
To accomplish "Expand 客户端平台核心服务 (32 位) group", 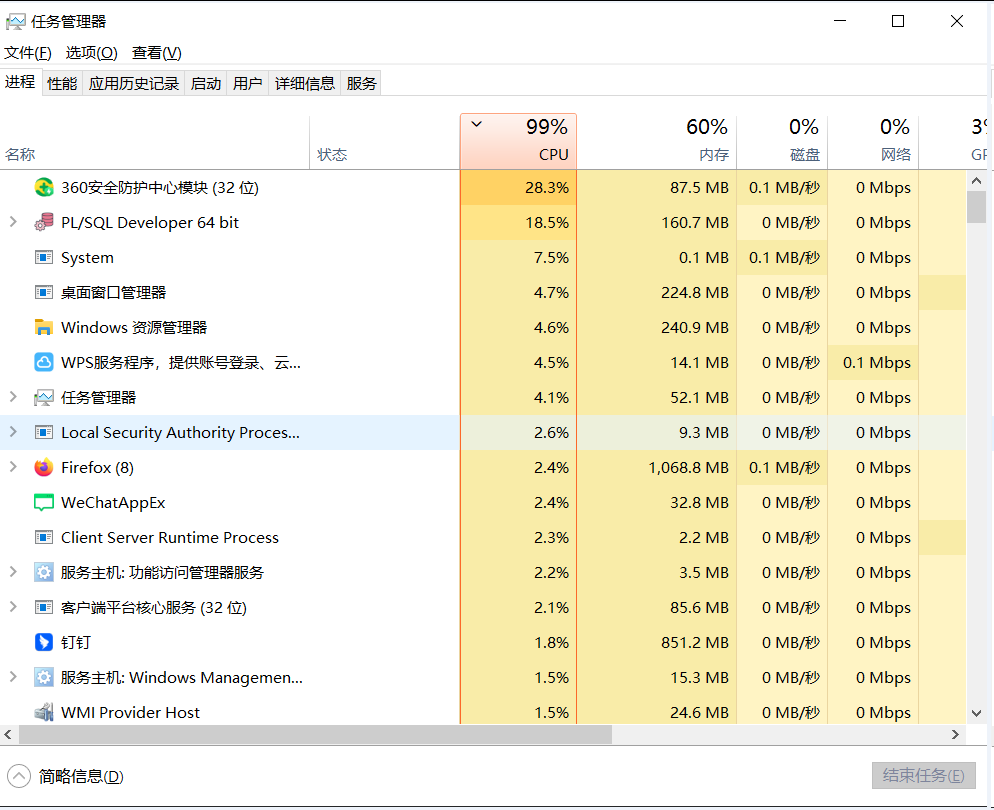I will [x=13, y=607].
